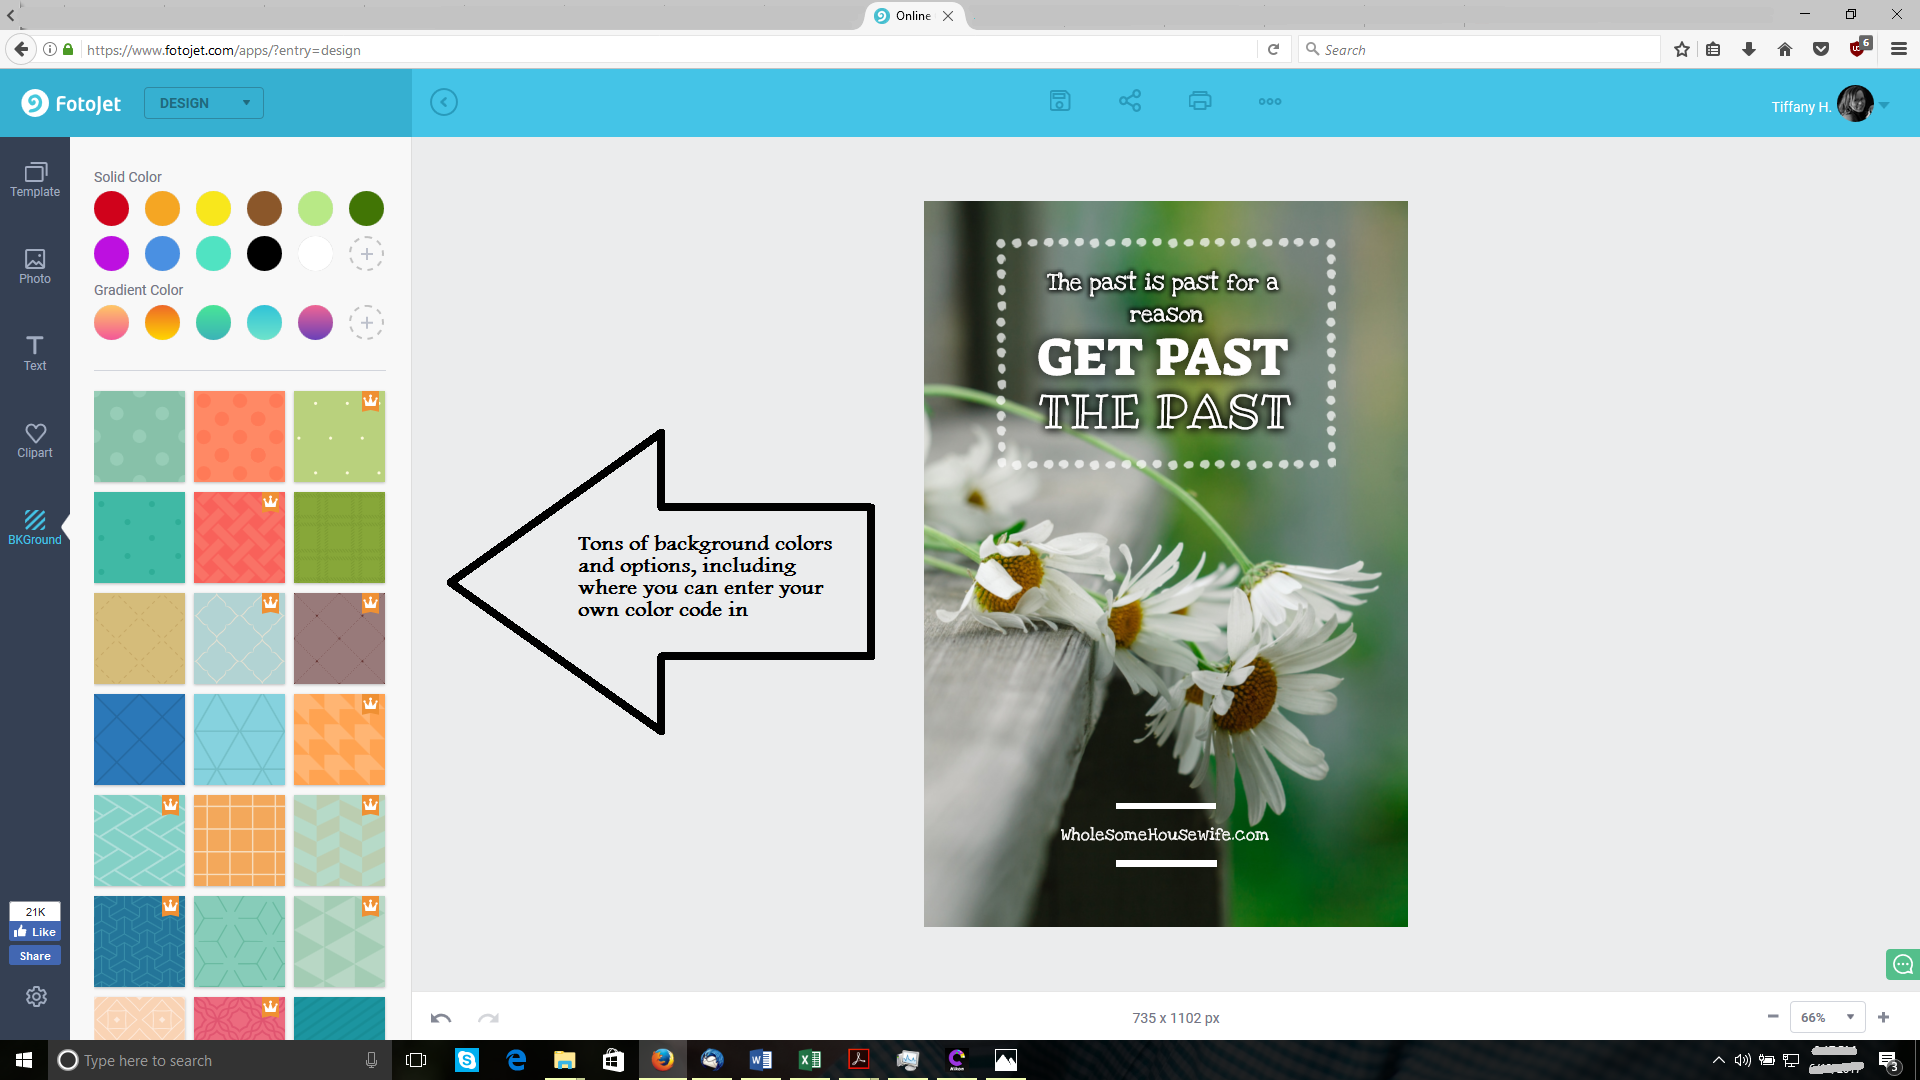Screen dimensions: 1920x1080
Task: Pick the red solid color
Action: (x=111, y=209)
